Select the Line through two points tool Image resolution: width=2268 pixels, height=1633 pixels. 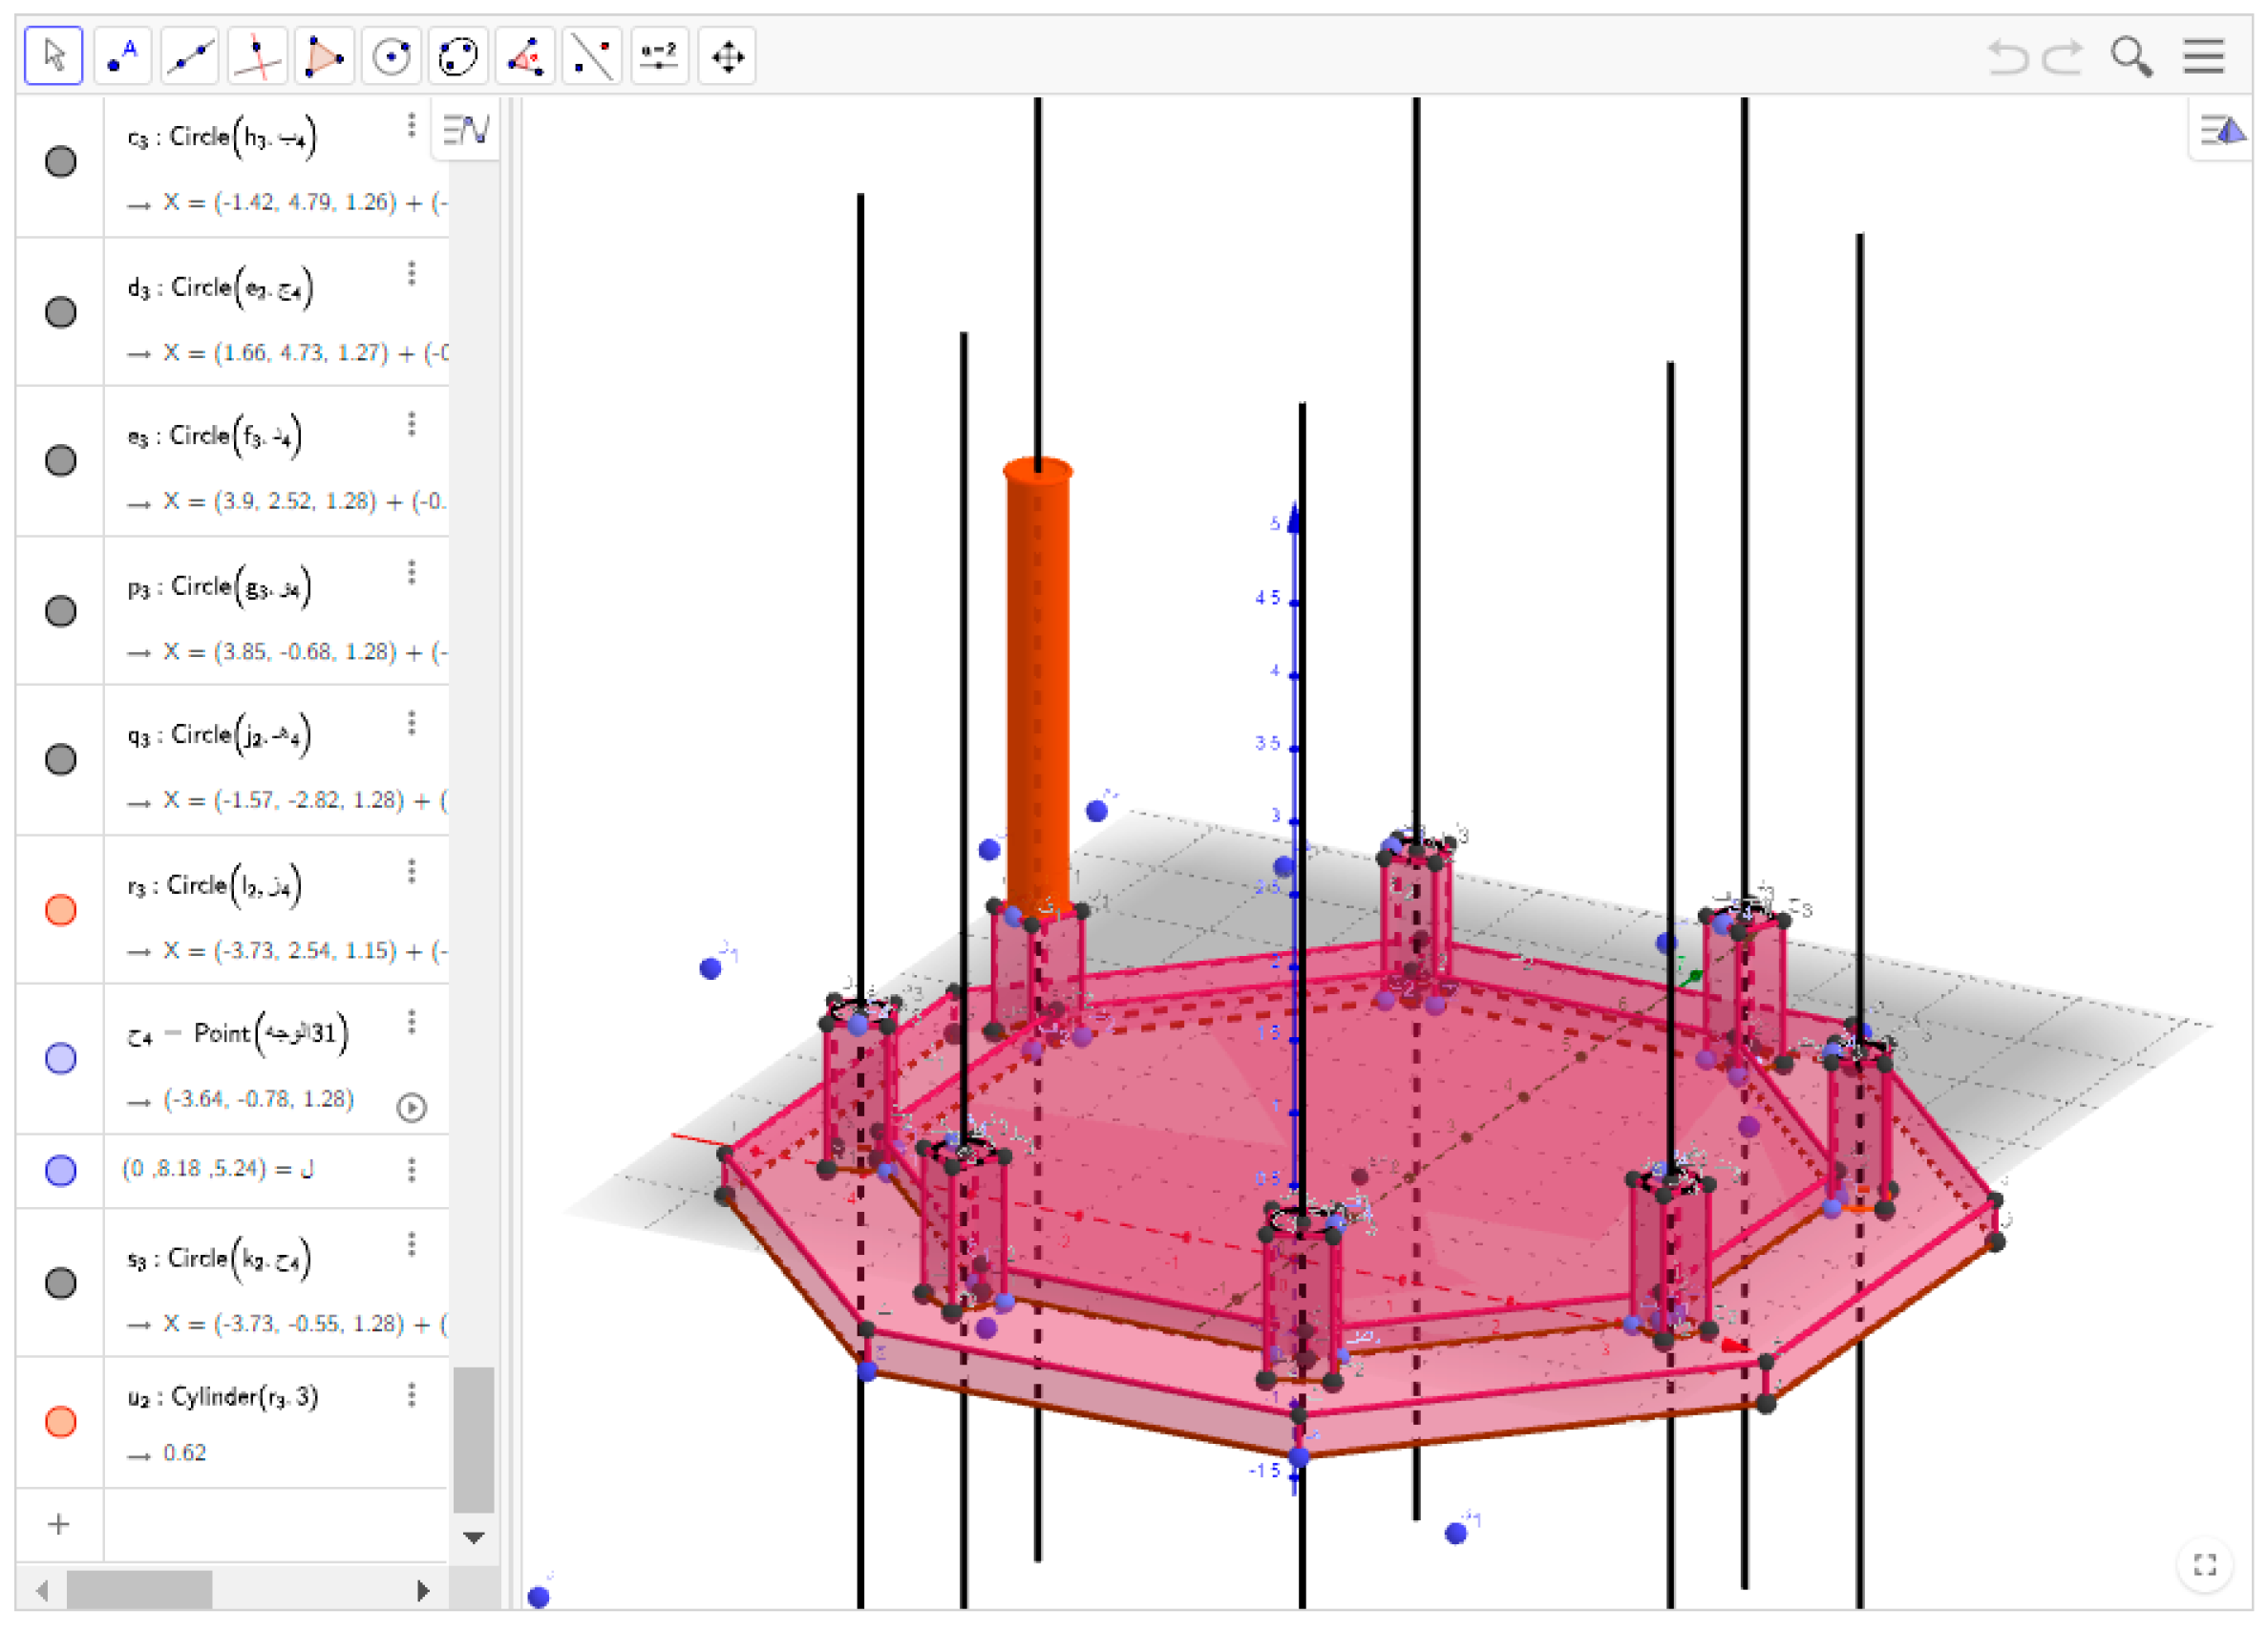[190, 56]
